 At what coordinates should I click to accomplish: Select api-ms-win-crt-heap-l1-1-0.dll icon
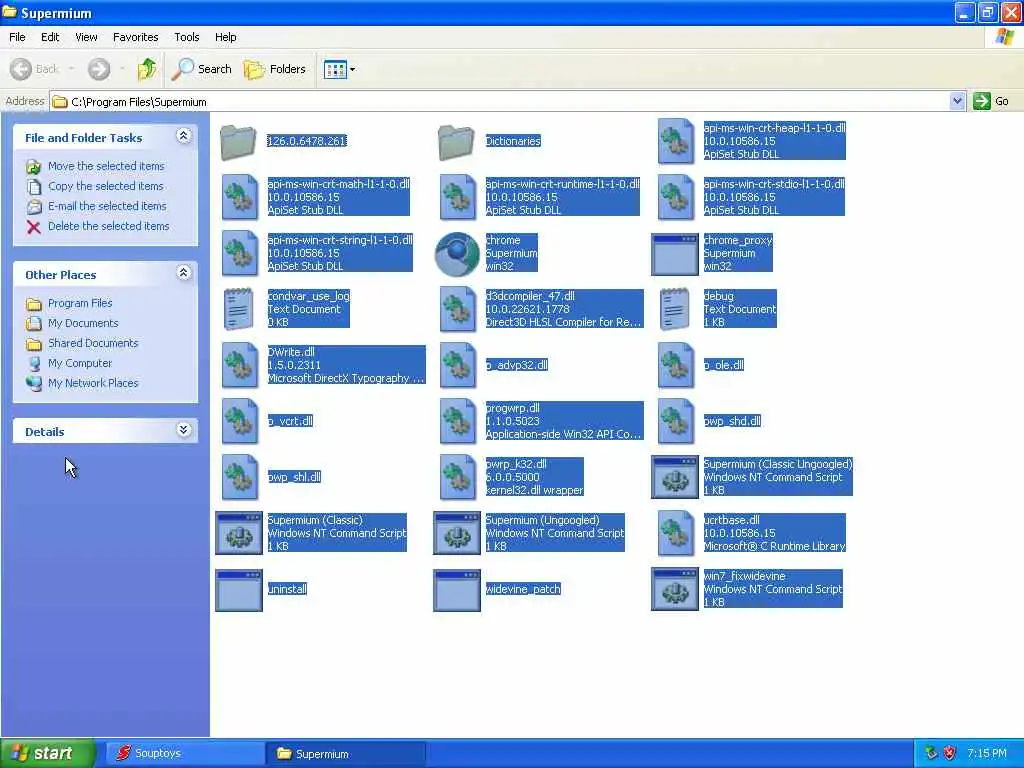pyautogui.click(x=676, y=141)
